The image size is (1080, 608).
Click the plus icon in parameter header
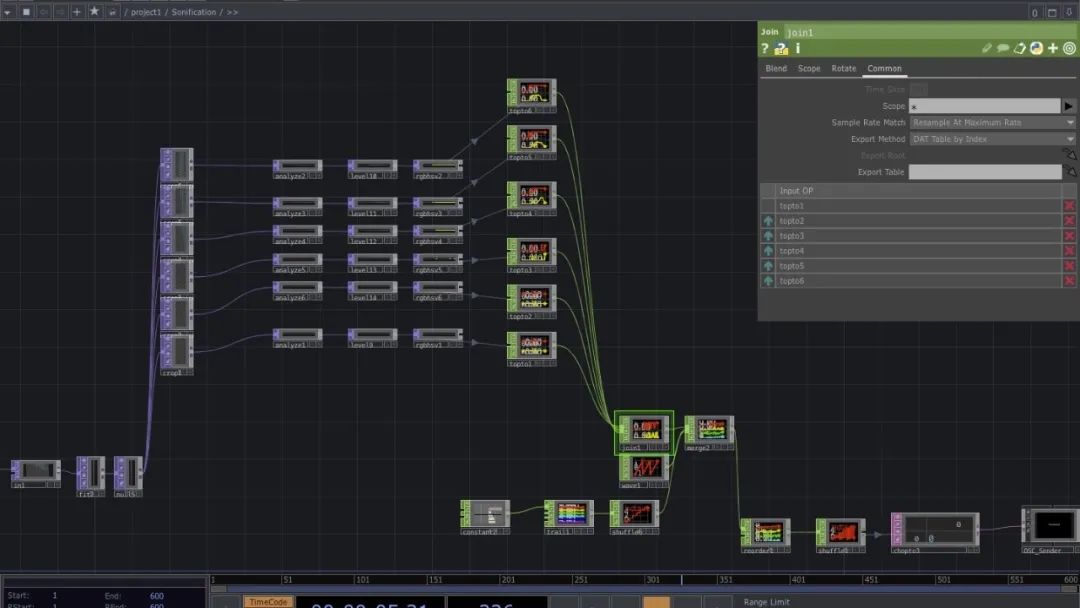(x=1053, y=48)
